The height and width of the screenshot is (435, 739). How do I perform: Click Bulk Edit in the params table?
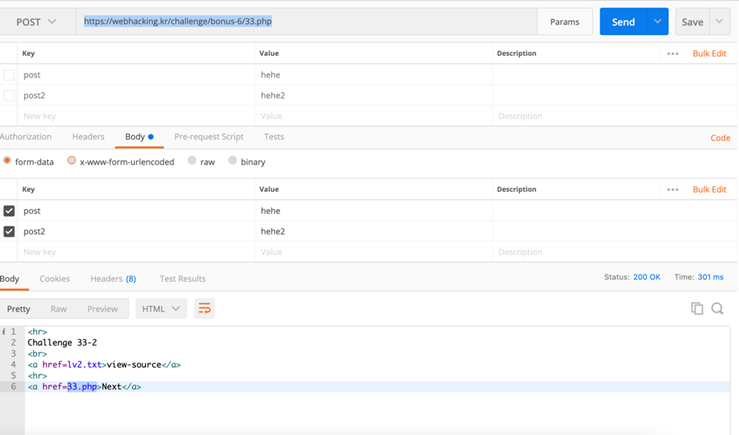click(x=709, y=54)
